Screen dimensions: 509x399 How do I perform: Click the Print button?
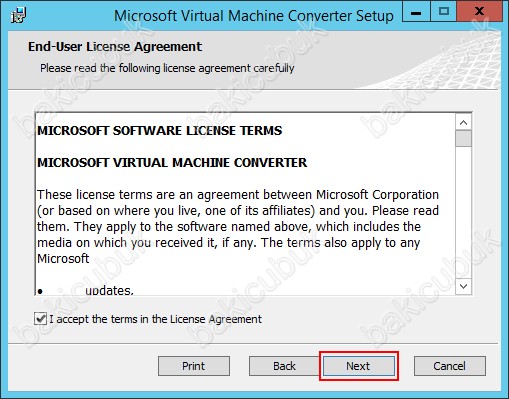[x=194, y=366]
